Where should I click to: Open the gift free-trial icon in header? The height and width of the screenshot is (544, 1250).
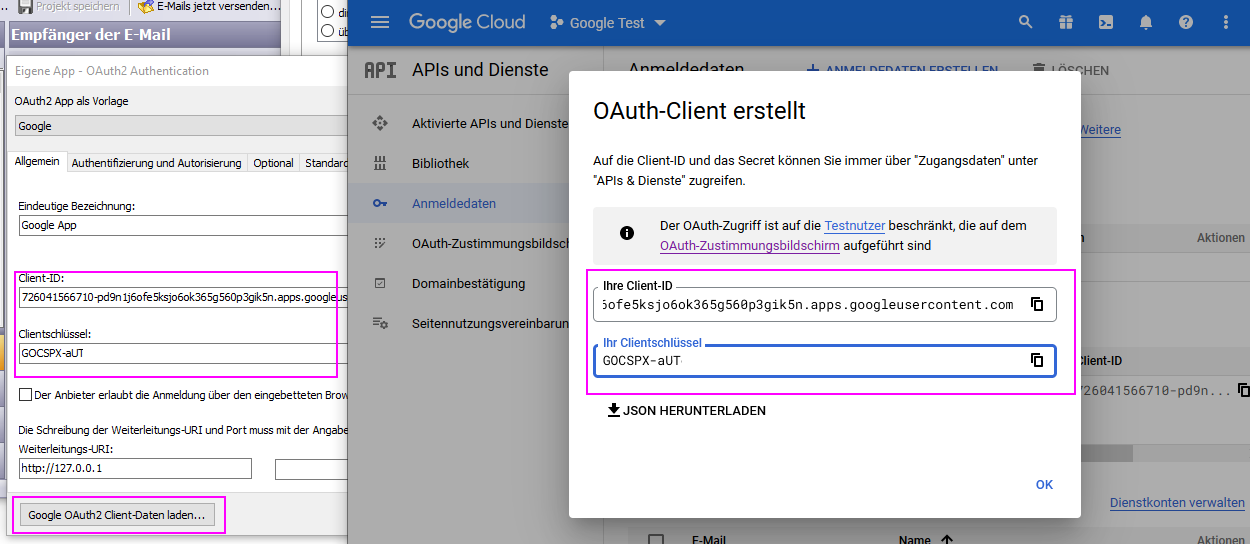(x=1067, y=22)
